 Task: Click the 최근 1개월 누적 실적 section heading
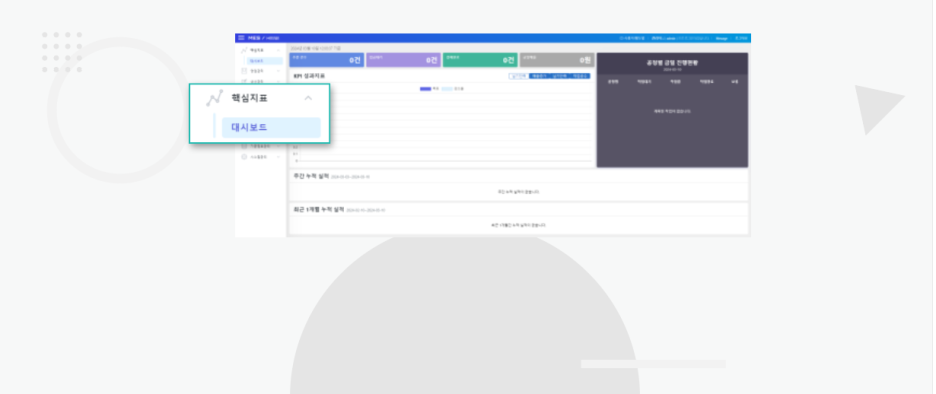(318, 210)
